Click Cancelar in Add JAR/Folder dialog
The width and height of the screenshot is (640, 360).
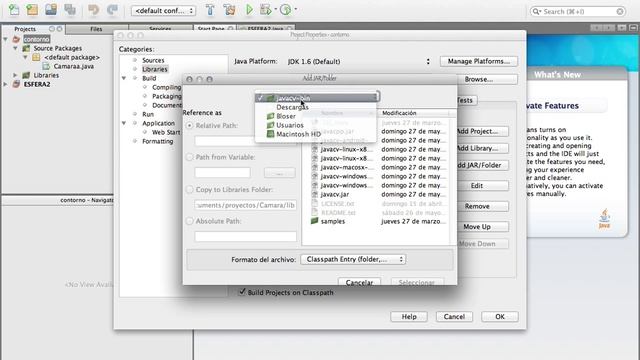click(359, 282)
